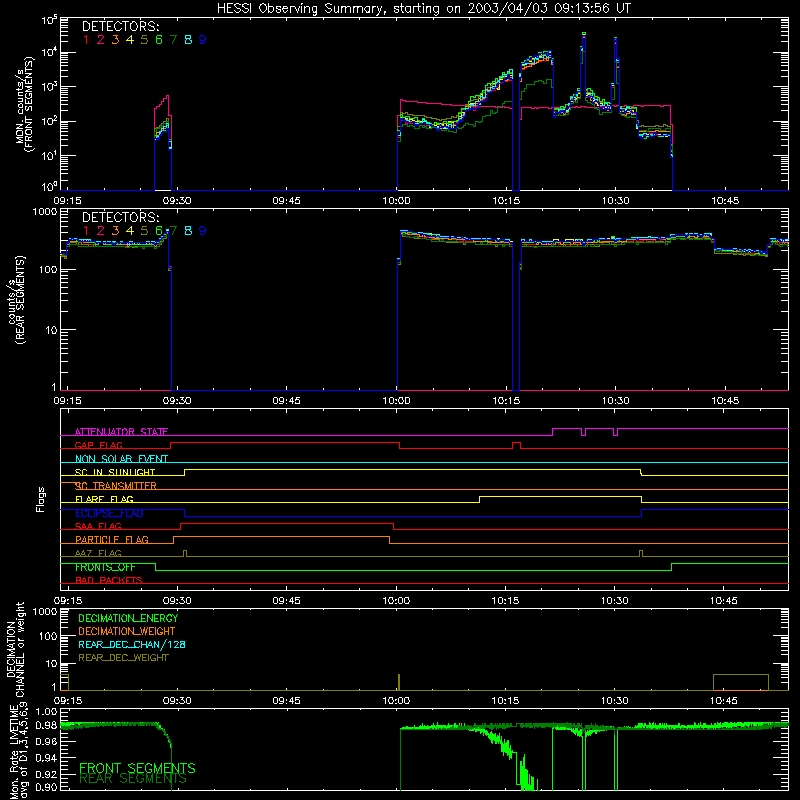
Task: Pick detector 9 in front segments legend
Action: [x=203, y=40]
